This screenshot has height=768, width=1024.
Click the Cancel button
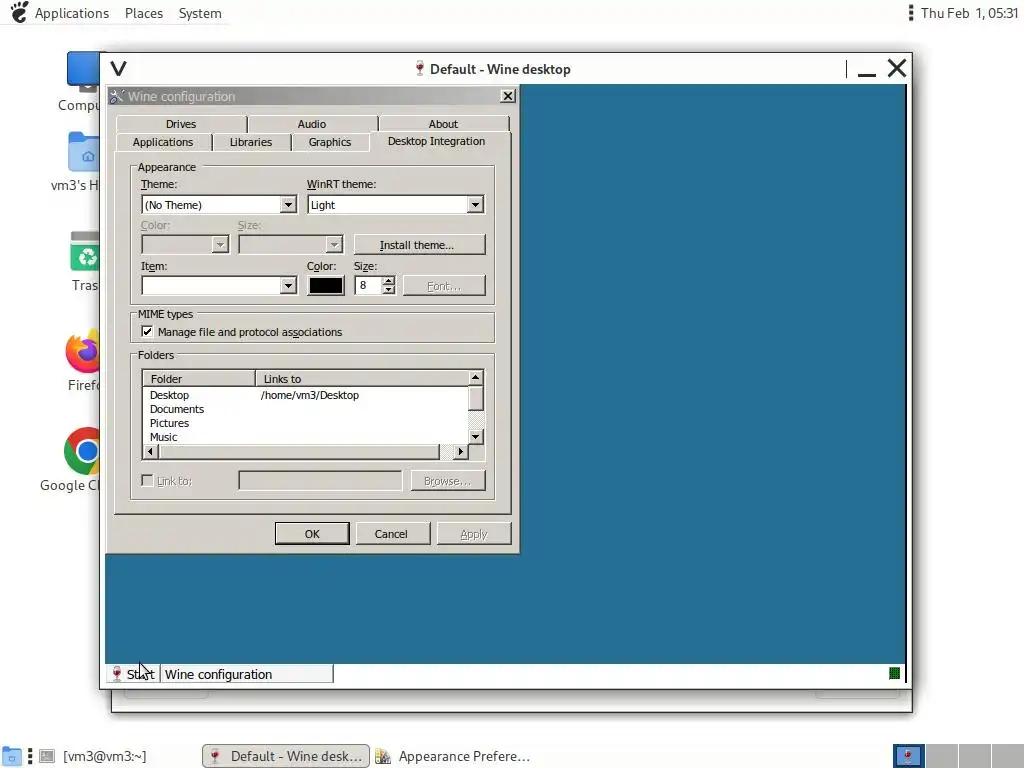(x=391, y=534)
